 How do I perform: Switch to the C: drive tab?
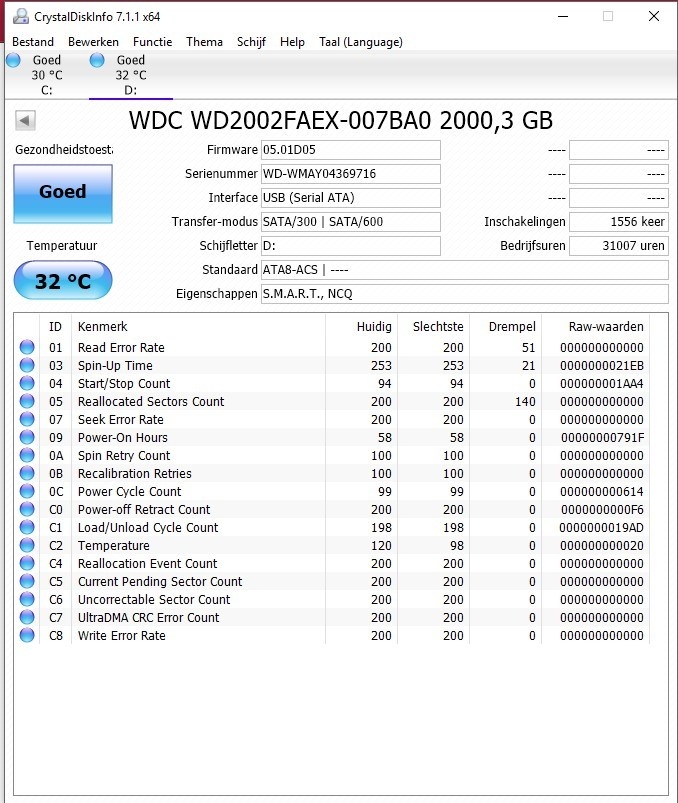47,75
